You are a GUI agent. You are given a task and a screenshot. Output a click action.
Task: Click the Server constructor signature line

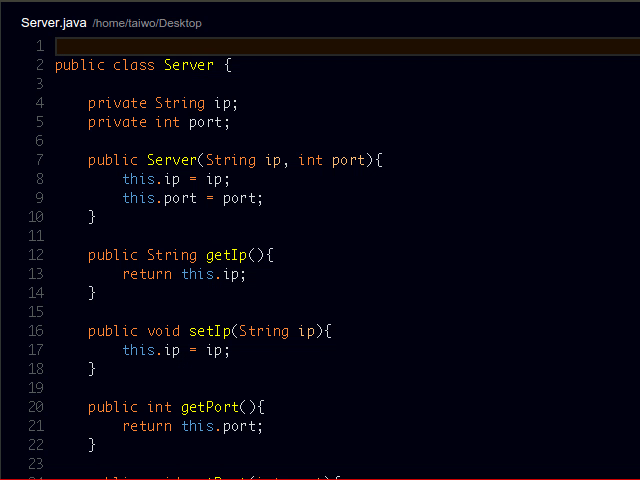coord(235,160)
